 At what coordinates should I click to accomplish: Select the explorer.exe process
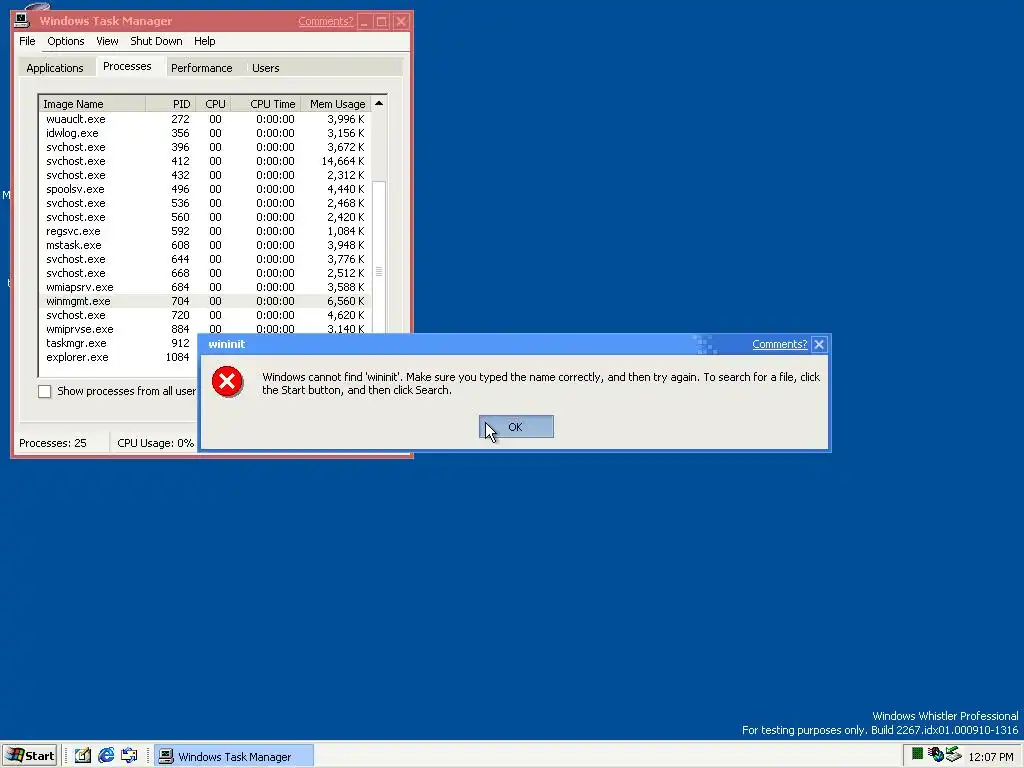118,357
